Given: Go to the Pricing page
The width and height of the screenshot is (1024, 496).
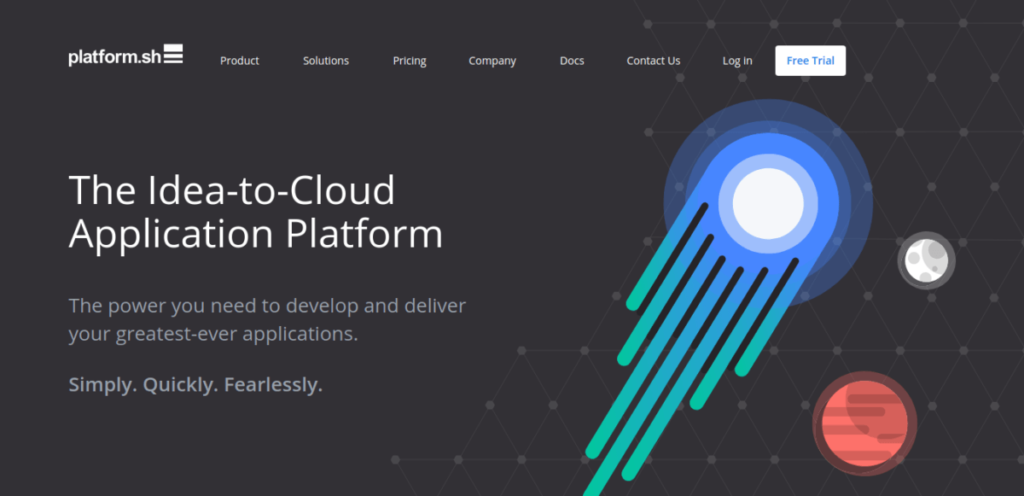Looking at the screenshot, I should coord(409,61).
